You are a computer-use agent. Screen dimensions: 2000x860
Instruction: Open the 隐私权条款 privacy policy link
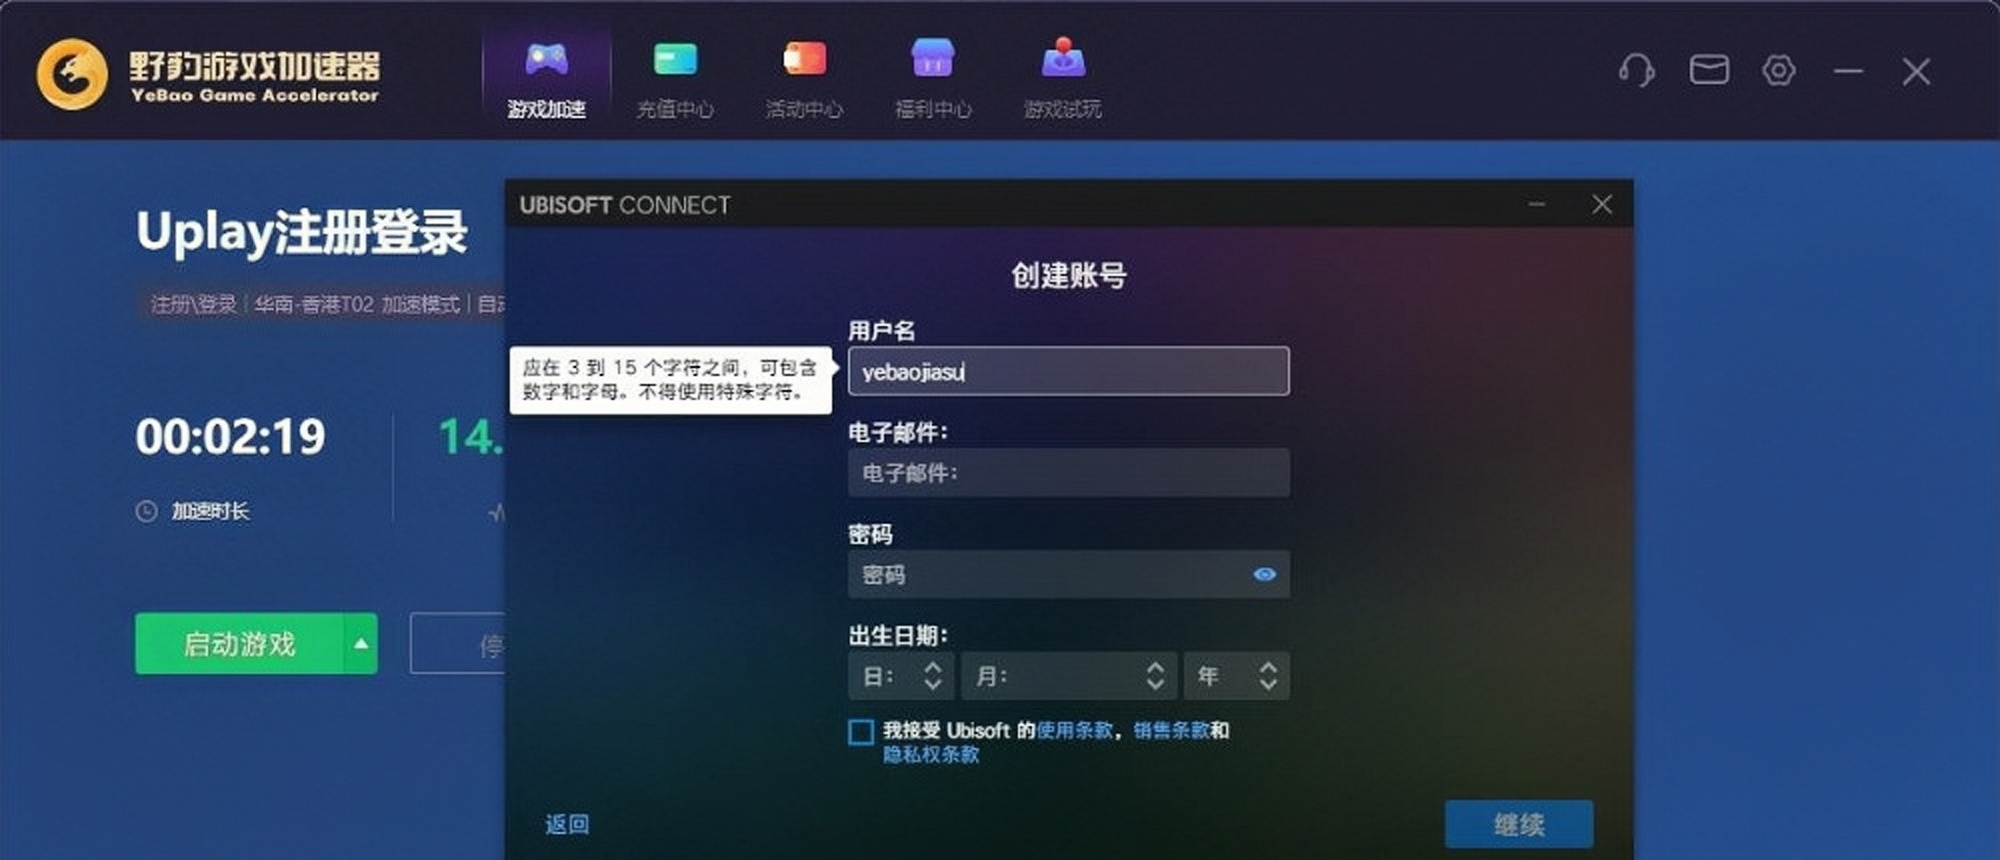(930, 755)
